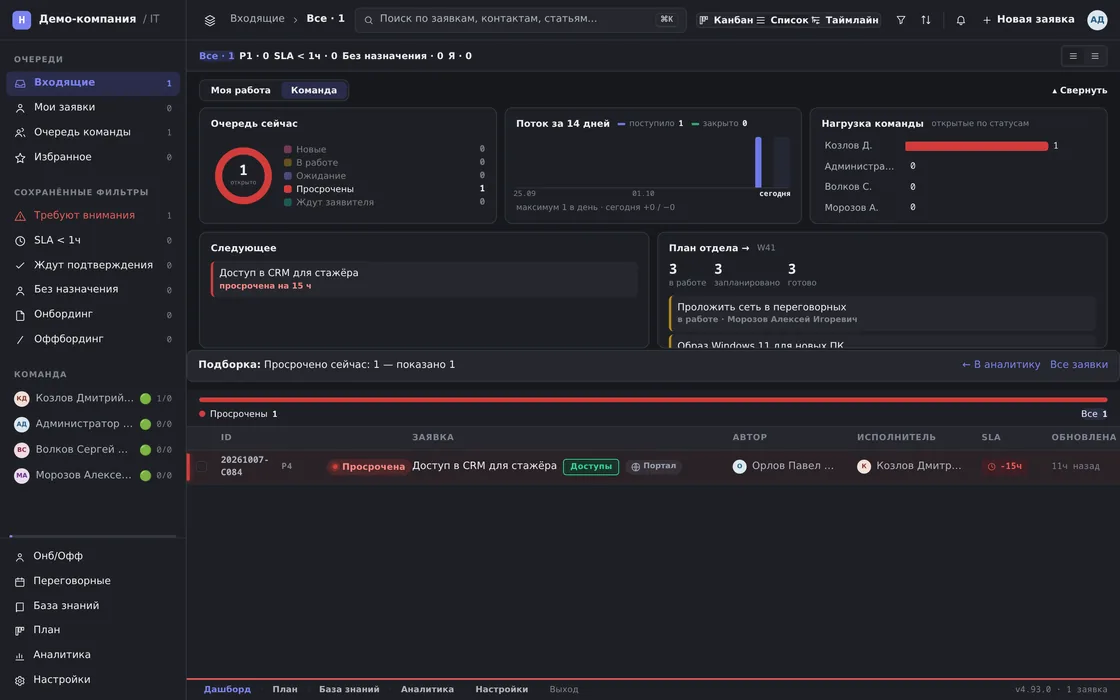Image resolution: width=1120 pixels, height=700 pixels.
Task: Click the Демо-компания H logo
Action: click(x=21, y=19)
